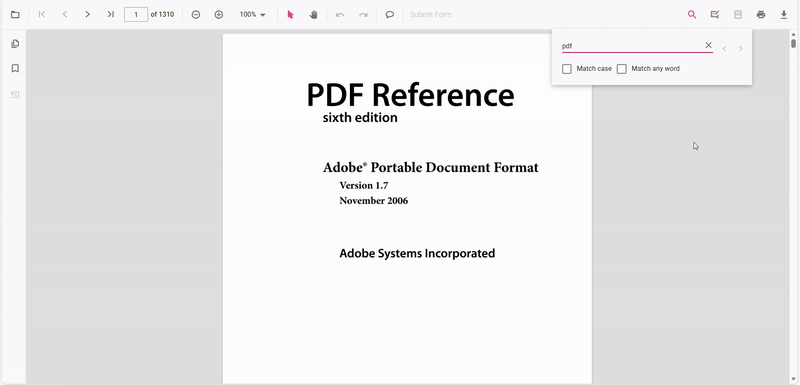Go to the previous page
This screenshot has height=385, width=800.
tap(65, 14)
